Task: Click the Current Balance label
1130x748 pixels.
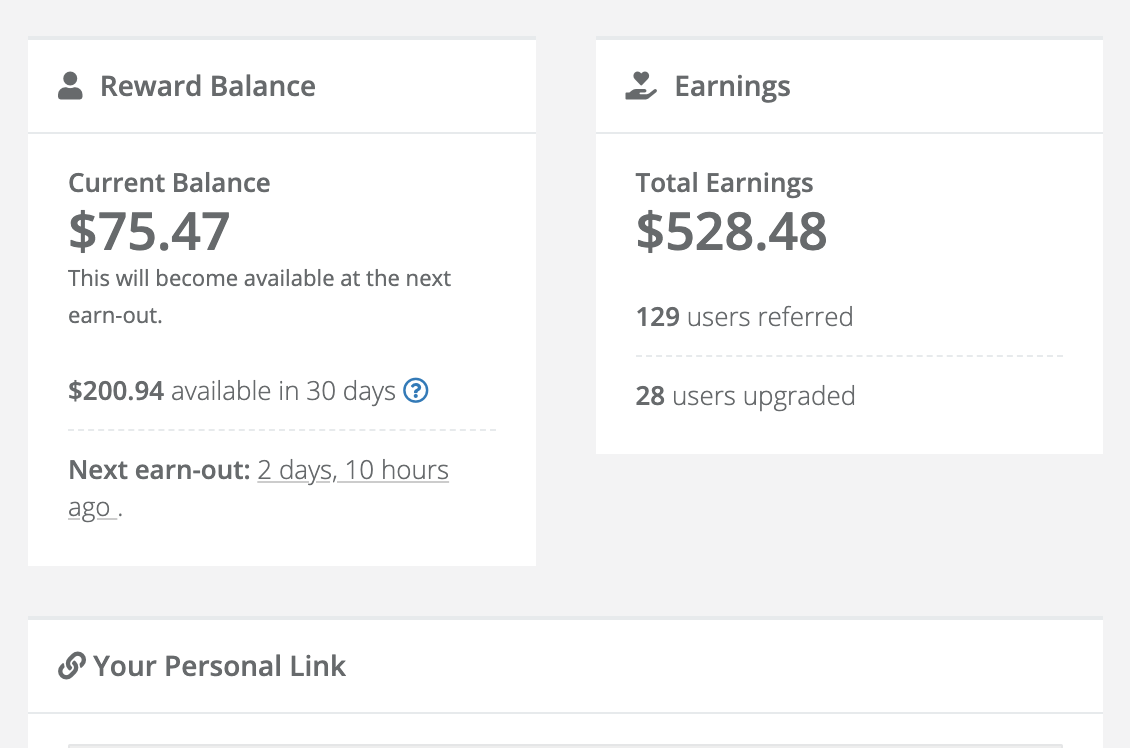Action: point(169,183)
